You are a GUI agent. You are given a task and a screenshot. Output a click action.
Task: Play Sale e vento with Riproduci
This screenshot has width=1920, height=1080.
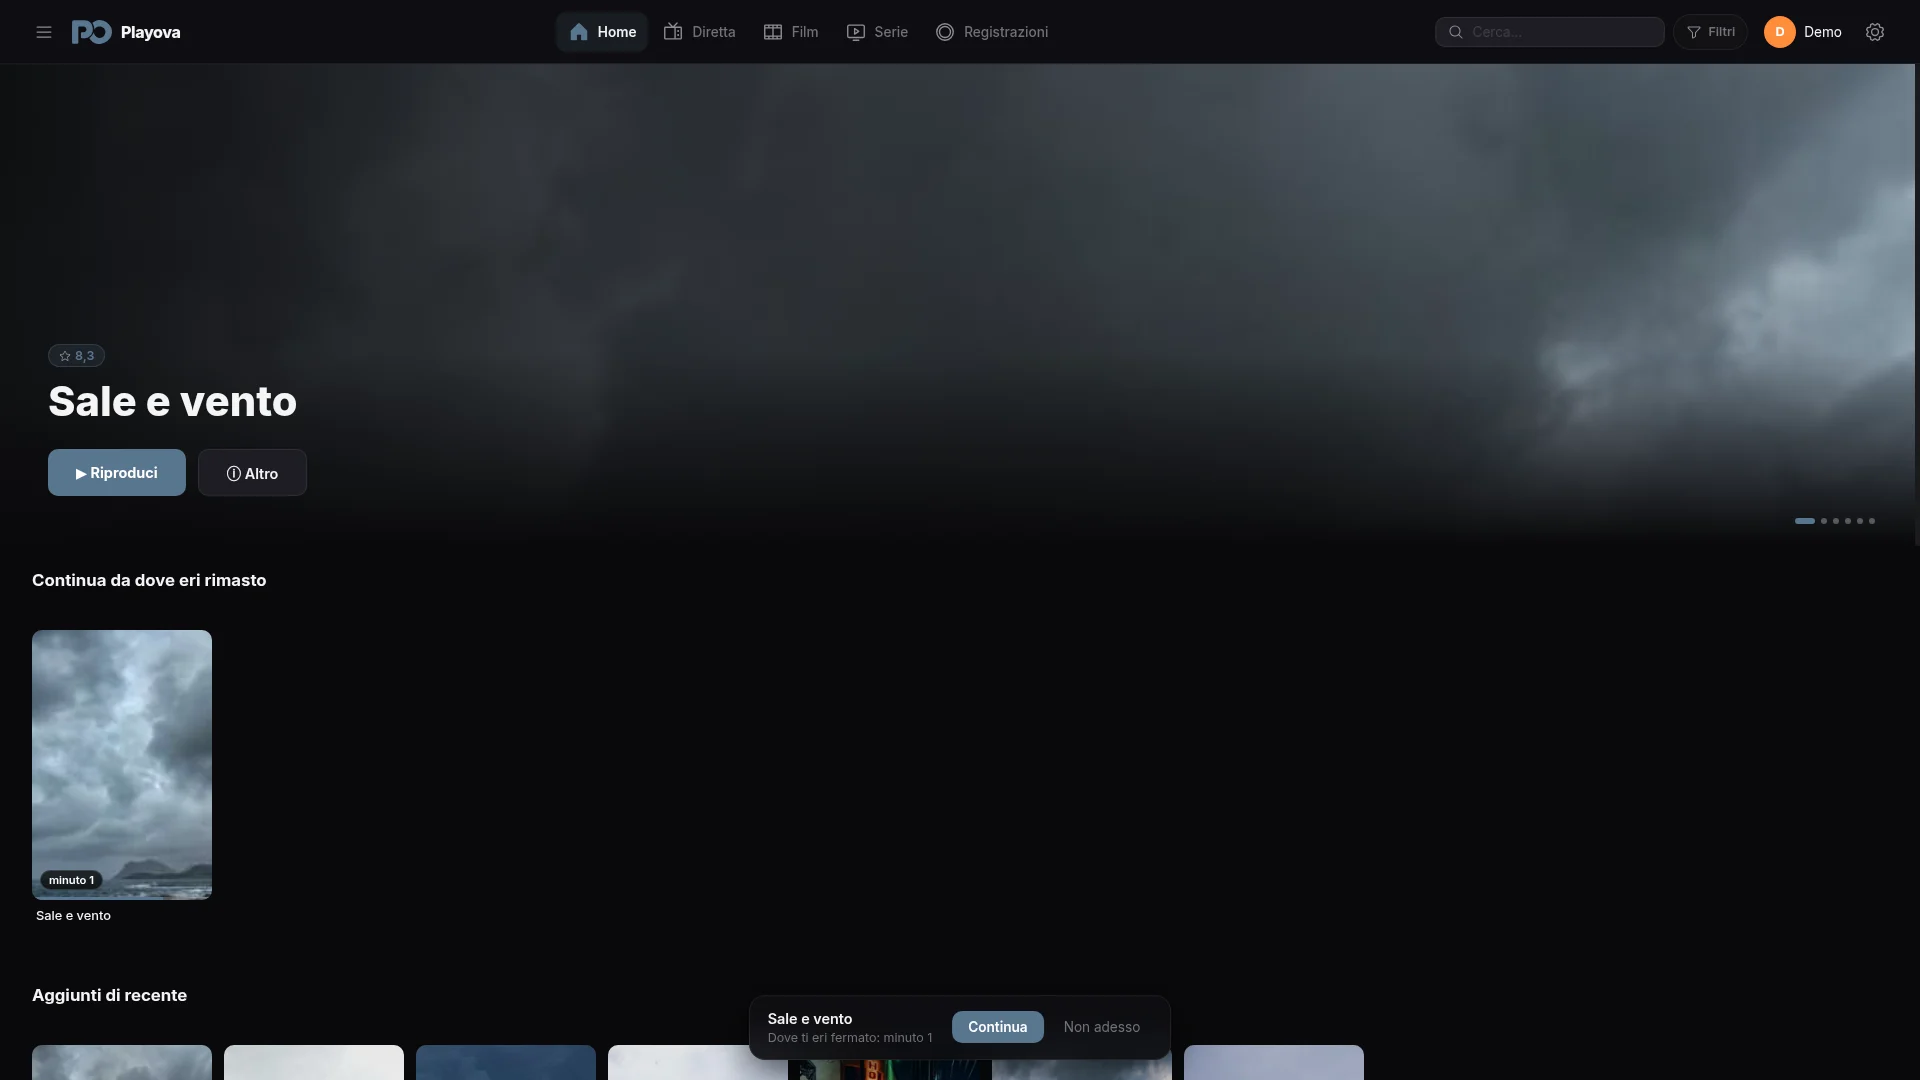click(x=117, y=472)
